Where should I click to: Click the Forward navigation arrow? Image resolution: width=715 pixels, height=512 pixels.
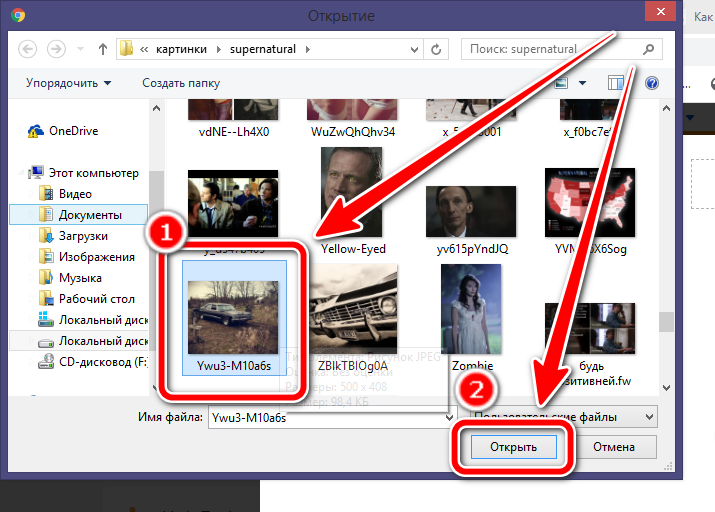[x=56, y=49]
